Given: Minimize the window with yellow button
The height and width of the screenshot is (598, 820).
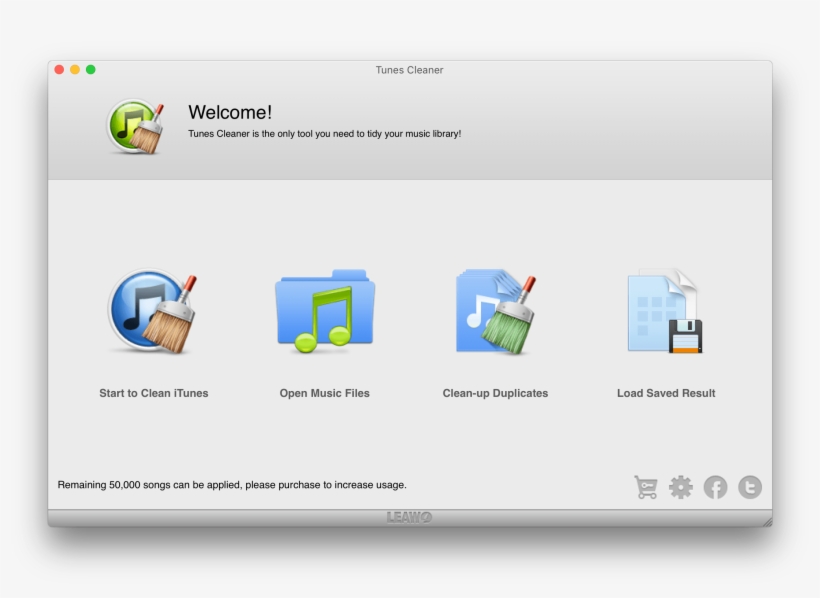Looking at the screenshot, I should pyautogui.click(x=75, y=70).
